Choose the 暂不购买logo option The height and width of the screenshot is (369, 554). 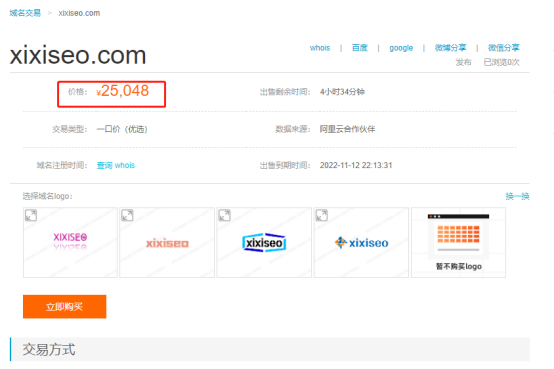click(458, 242)
